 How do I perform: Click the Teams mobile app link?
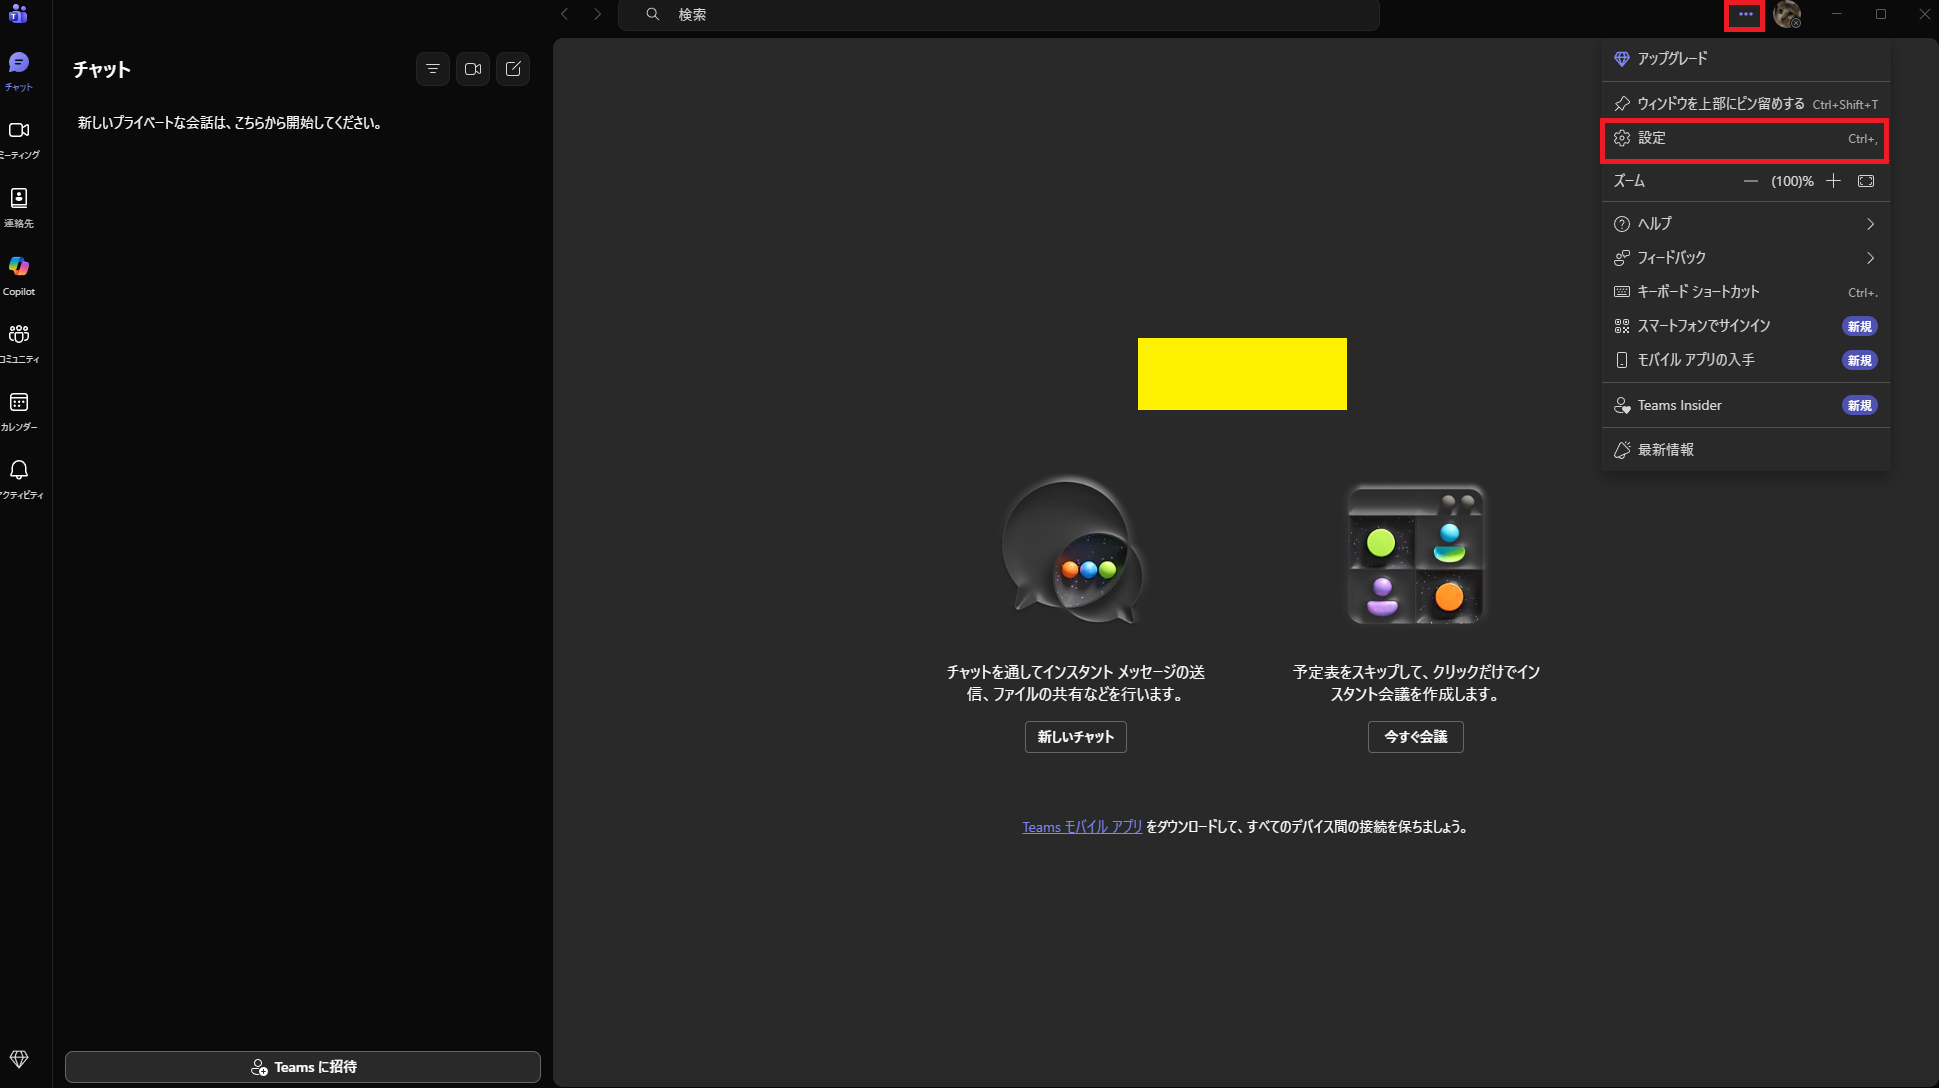[1081, 827]
